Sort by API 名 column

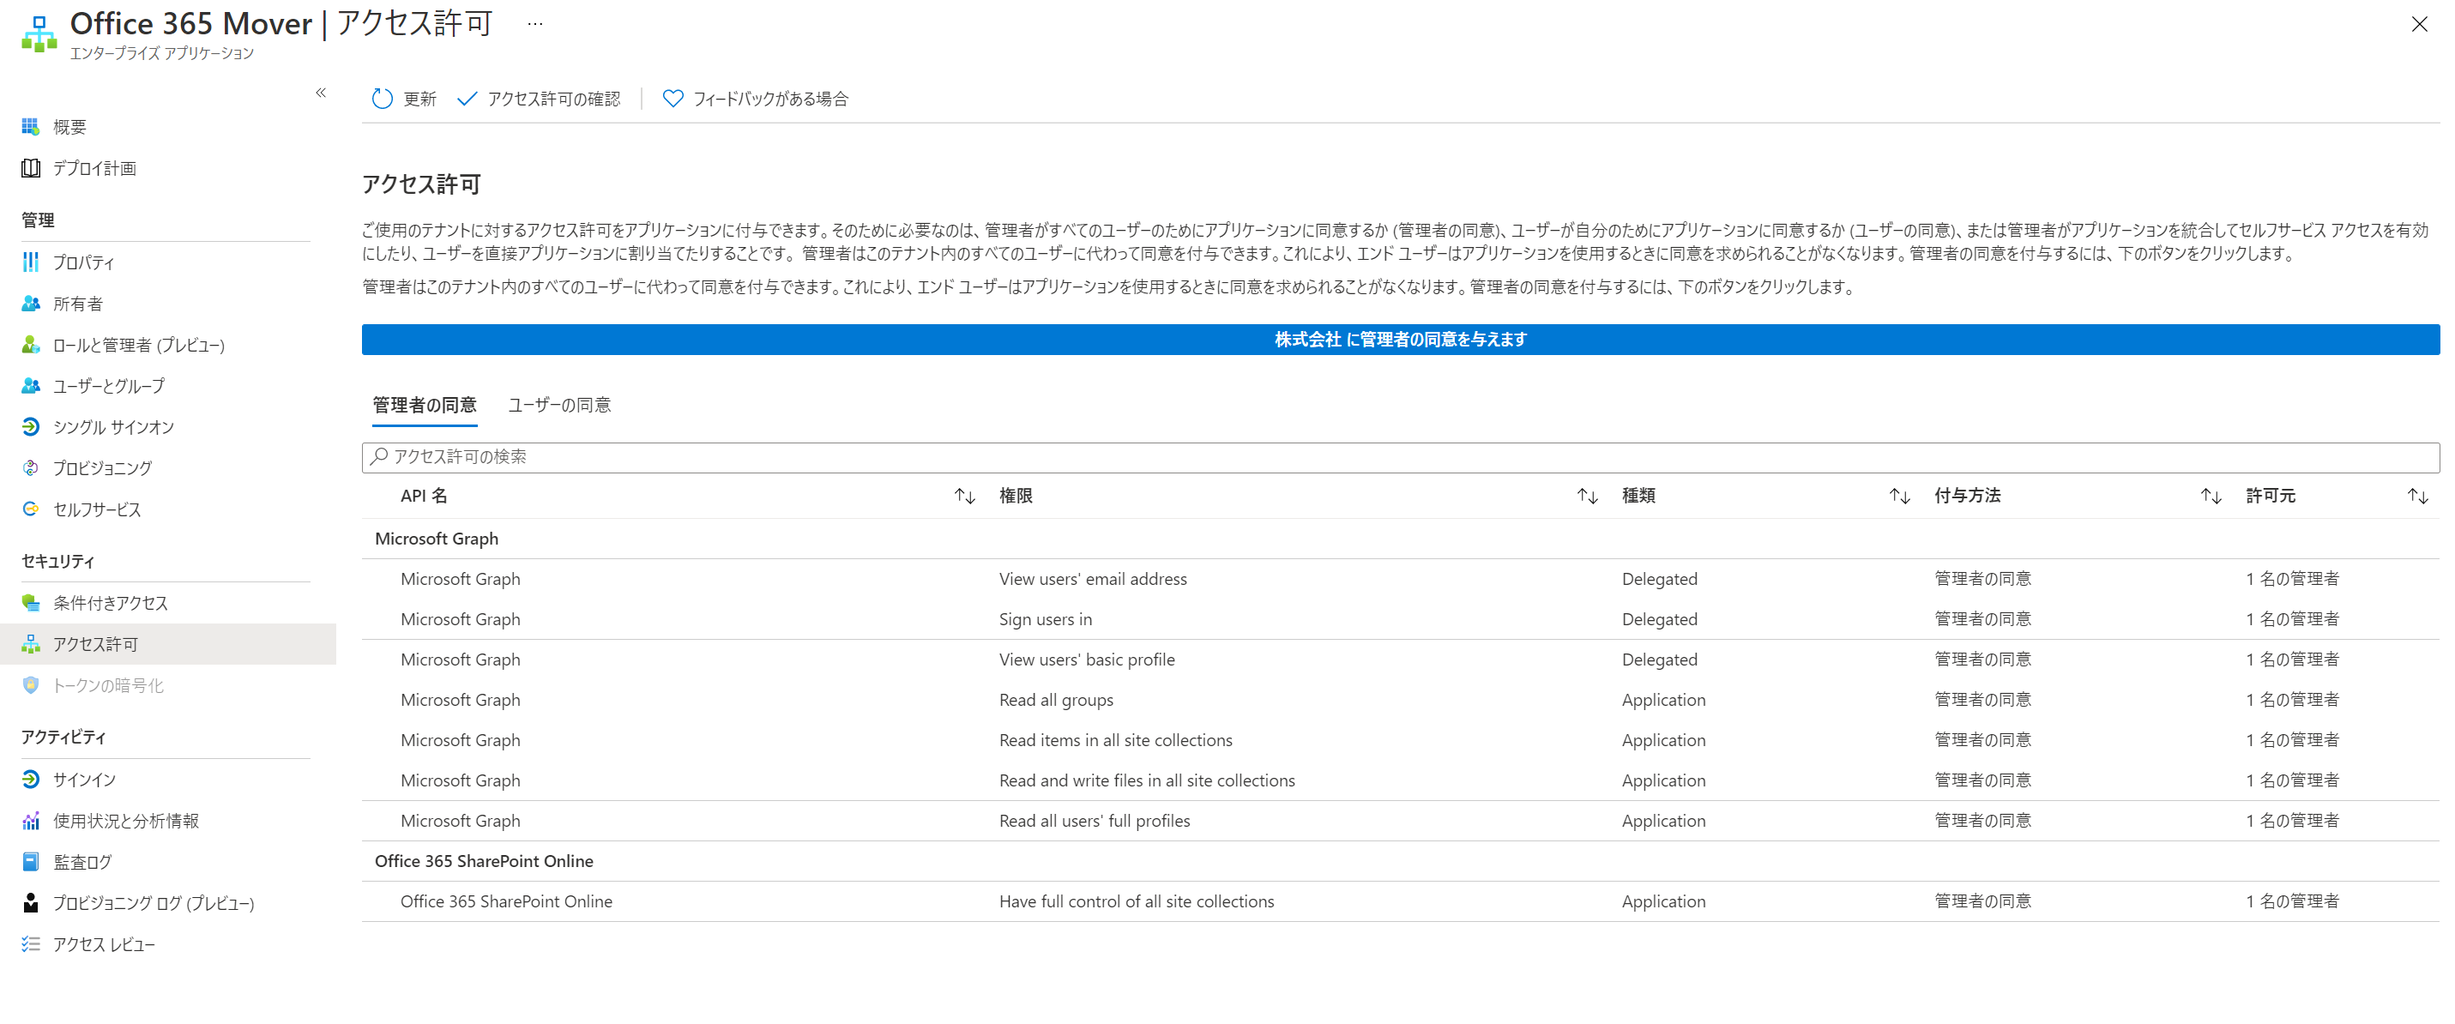pos(964,496)
